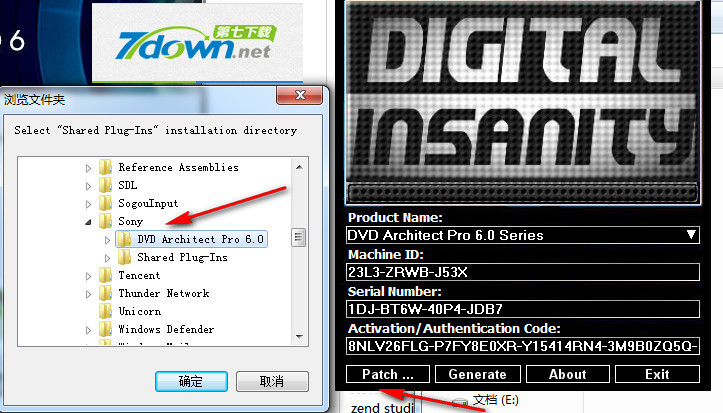Click the Reference Assemblies folder icon
Image resolution: width=723 pixels, height=413 pixels.
point(106,167)
